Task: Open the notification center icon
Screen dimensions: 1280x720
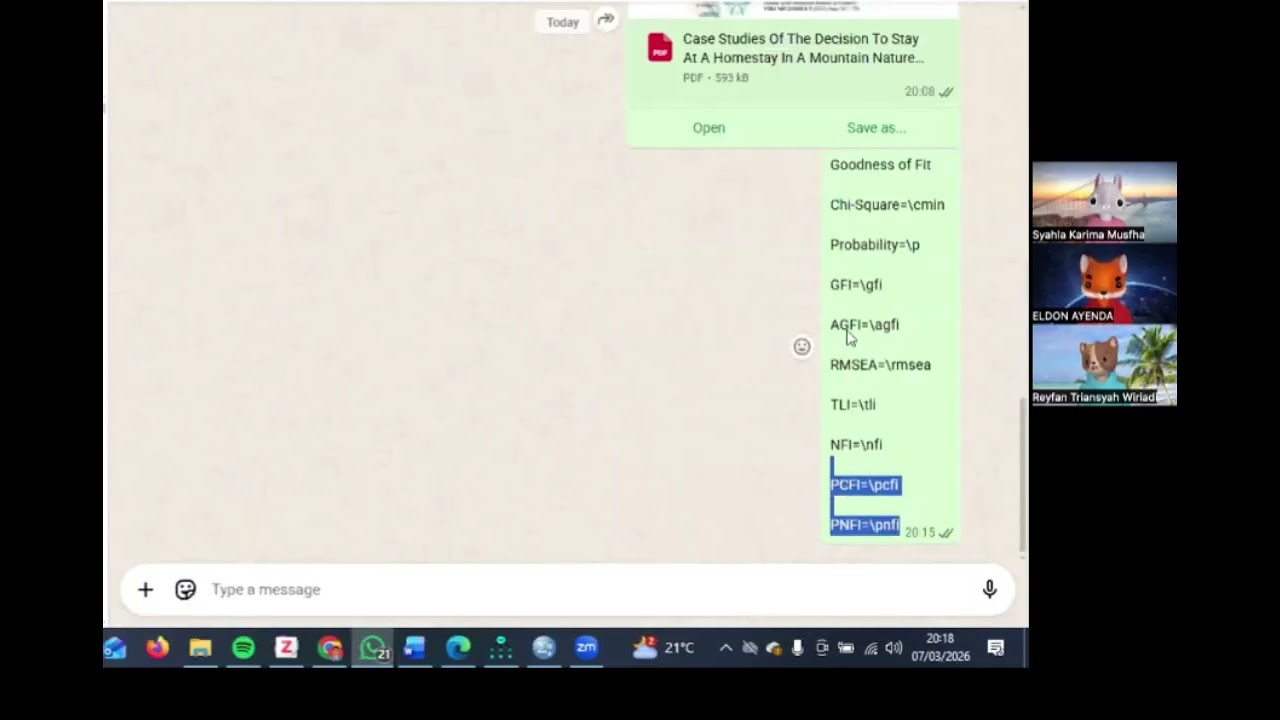Action: click(x=996, y=648)
